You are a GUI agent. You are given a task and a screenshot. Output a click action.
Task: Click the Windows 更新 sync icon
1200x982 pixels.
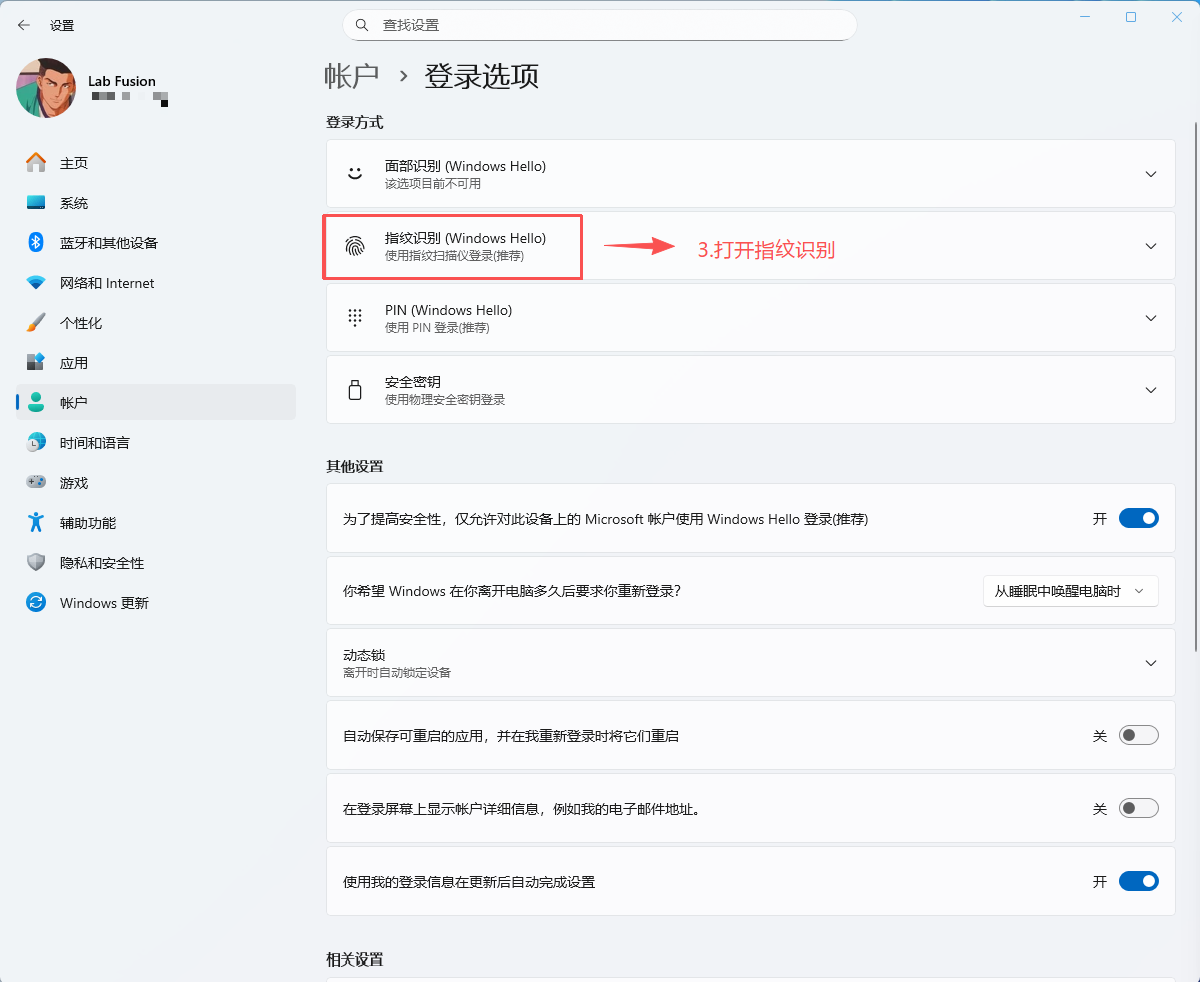(x=36, y=603)
